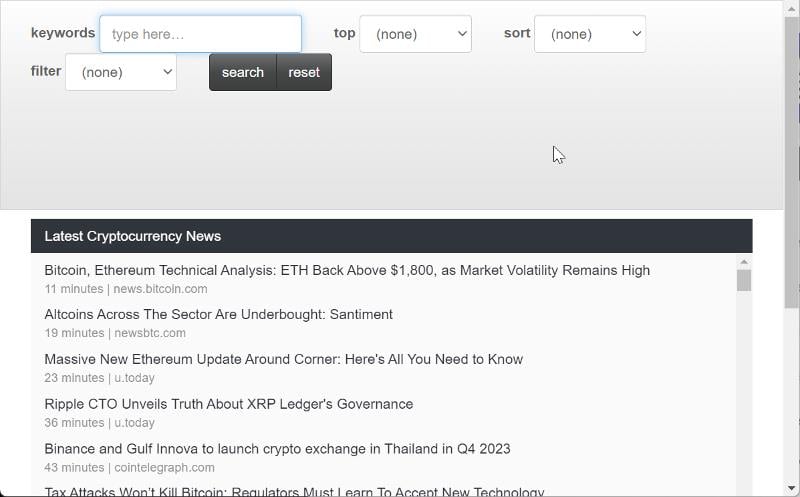Focus the keywords text input

click(x=201, y=34)
